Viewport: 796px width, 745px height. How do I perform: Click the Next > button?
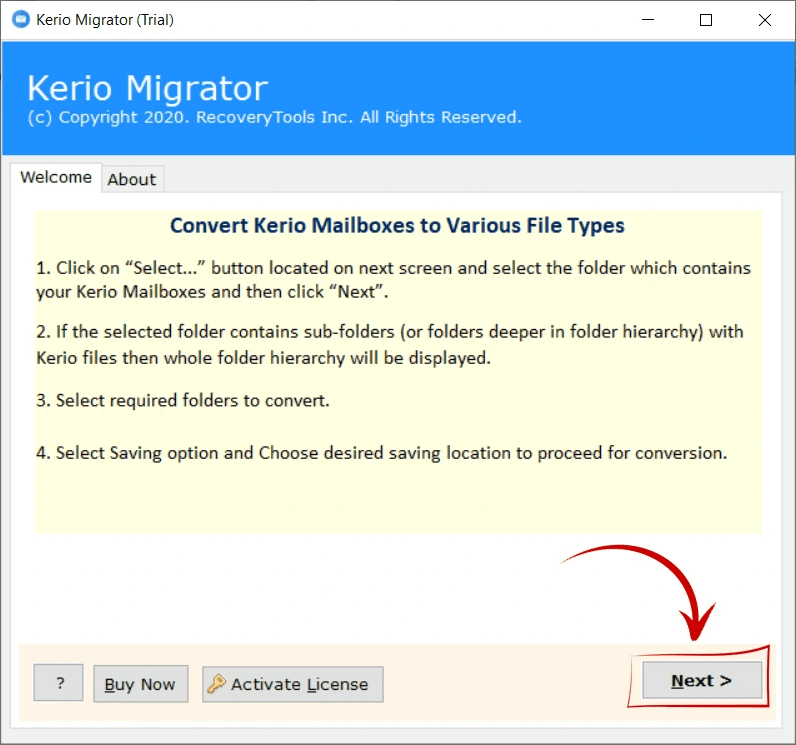(702, 680)
